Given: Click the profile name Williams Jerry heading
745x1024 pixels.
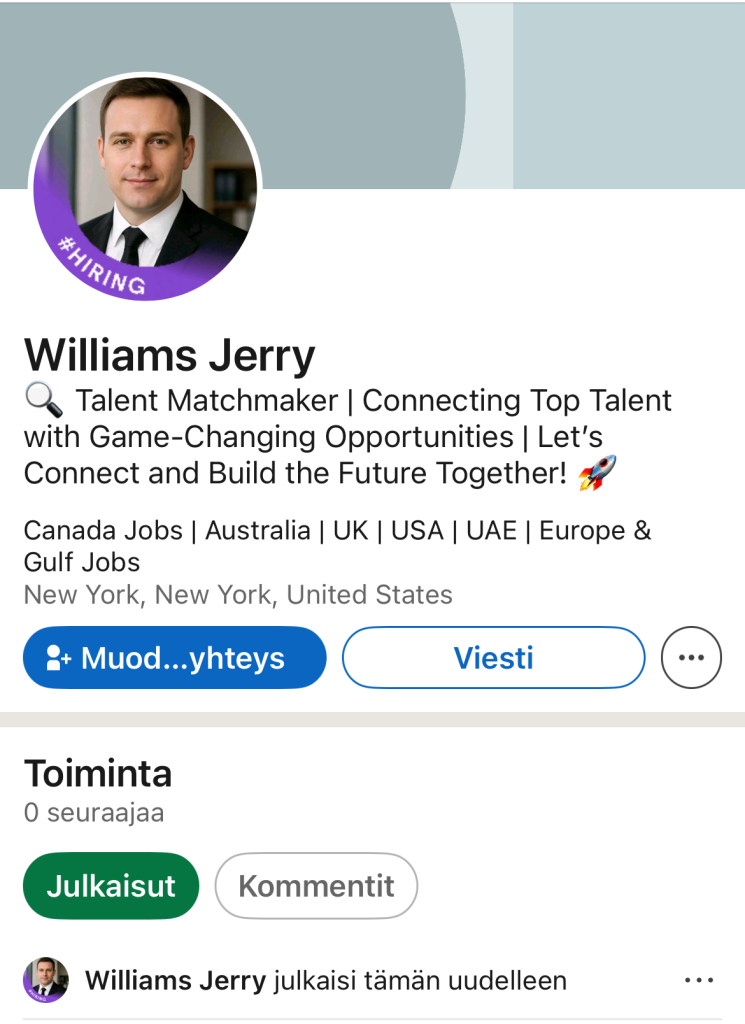Looking at the screenshot, I should [x=170, y=355].
